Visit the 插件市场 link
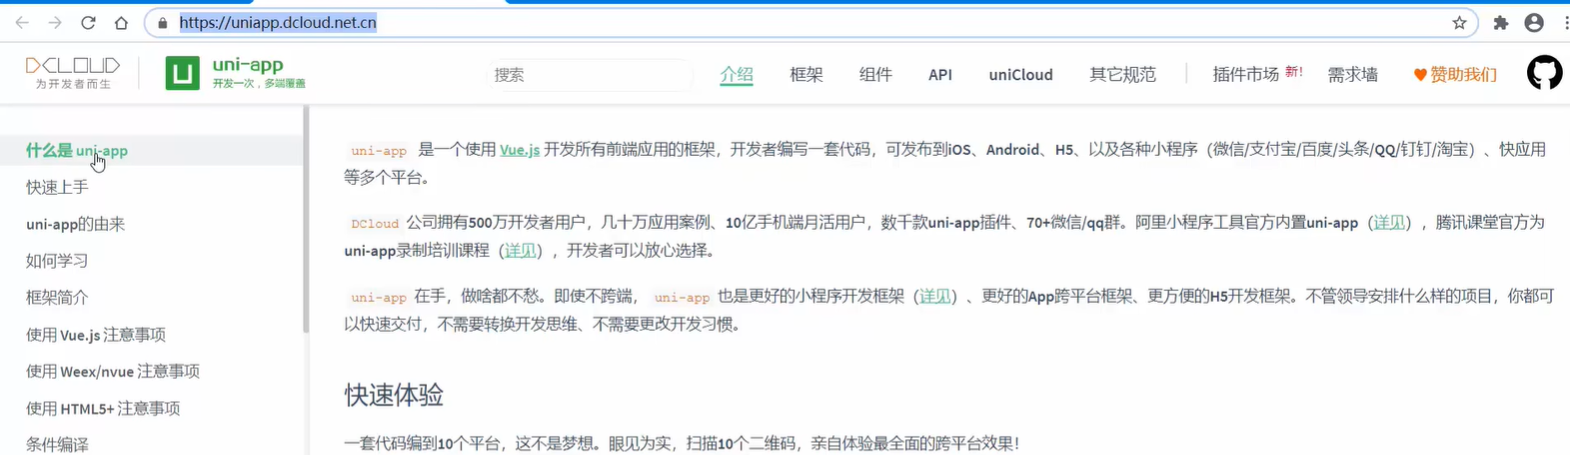The image size is (1570, 455). (x=1245, y=74)
